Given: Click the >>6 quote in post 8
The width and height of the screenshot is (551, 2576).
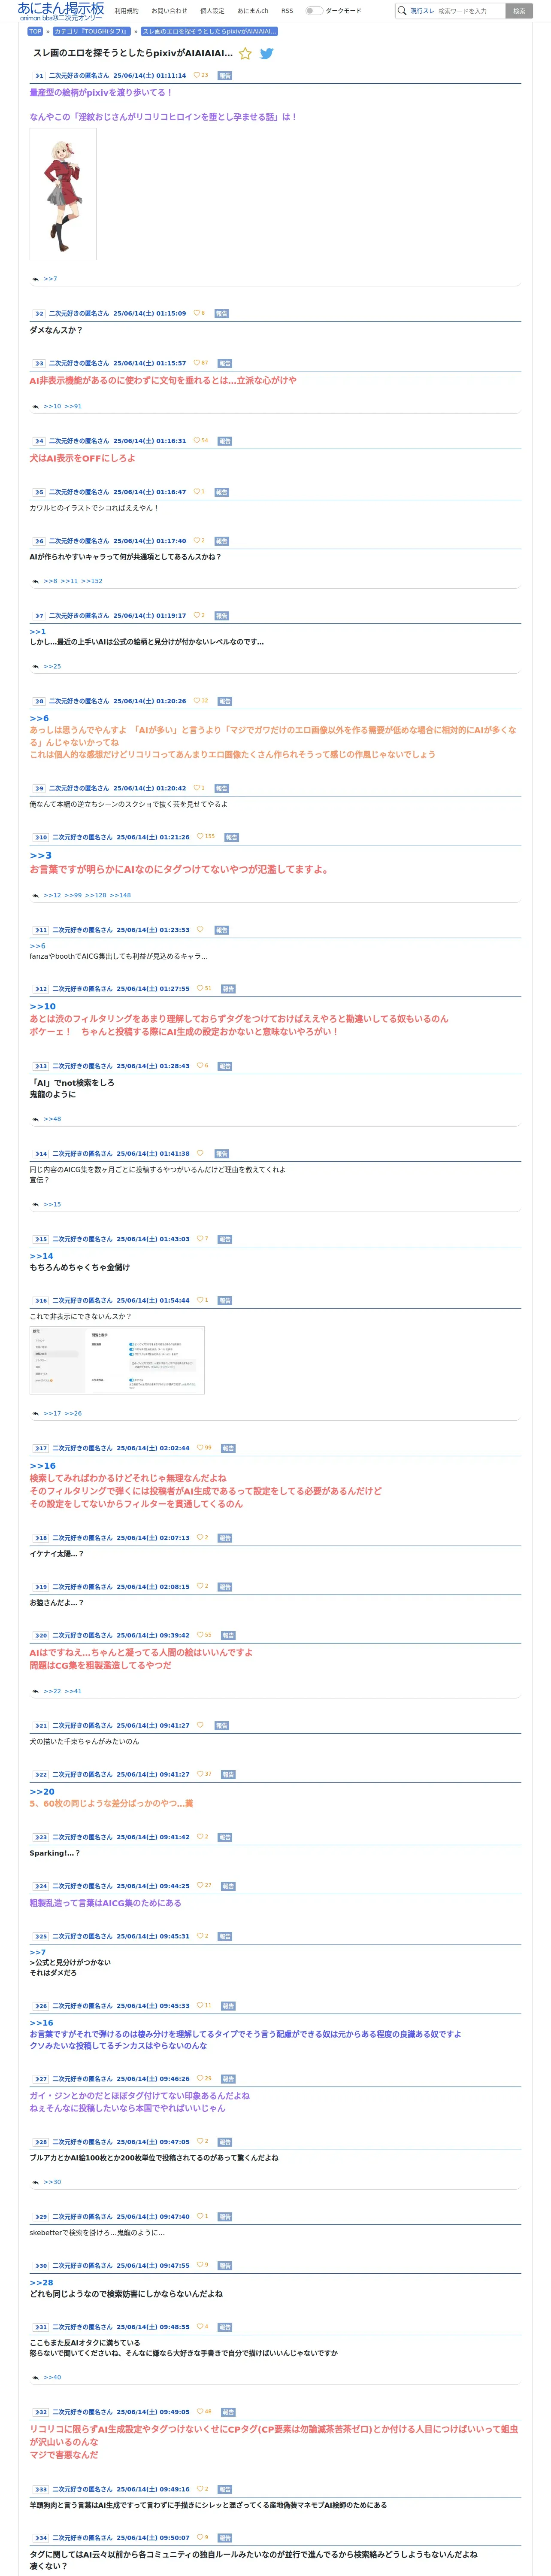Looking at the screenshot, I should point(39,718).
